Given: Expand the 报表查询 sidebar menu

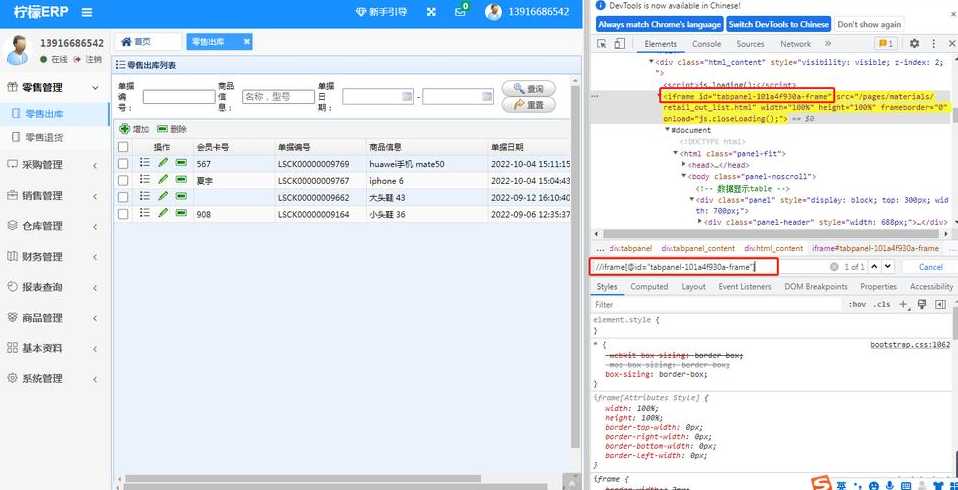Looking at the screenshot, I should [x=55, y=287].
